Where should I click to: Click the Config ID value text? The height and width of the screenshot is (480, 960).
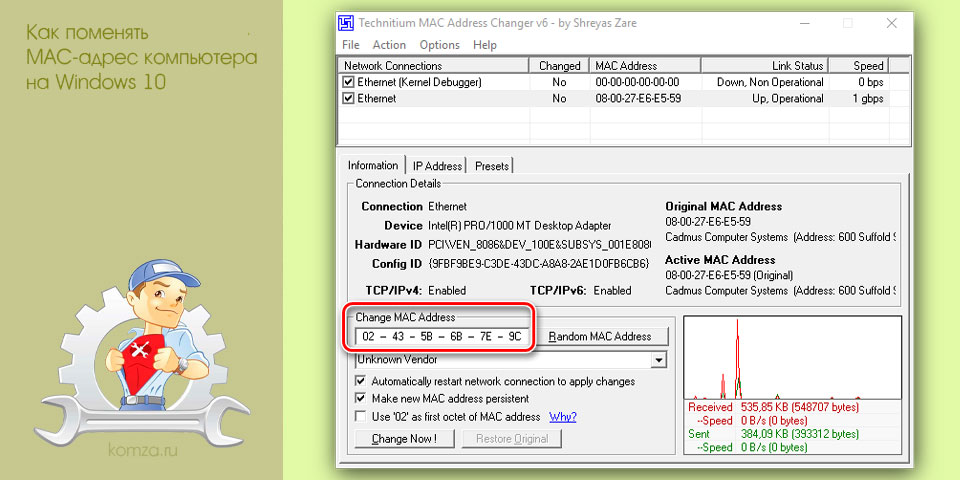[538, 264]
